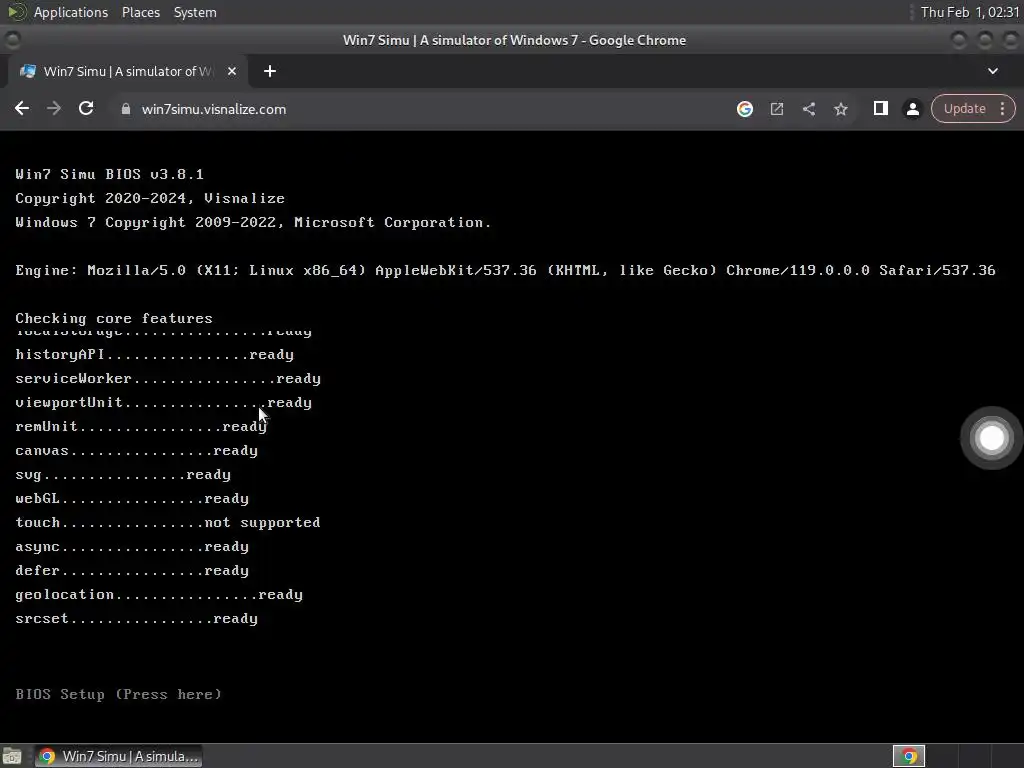
Task: Expand the tab search dropdown chevron
Action: pyautogui.click(x=993, y=71)
